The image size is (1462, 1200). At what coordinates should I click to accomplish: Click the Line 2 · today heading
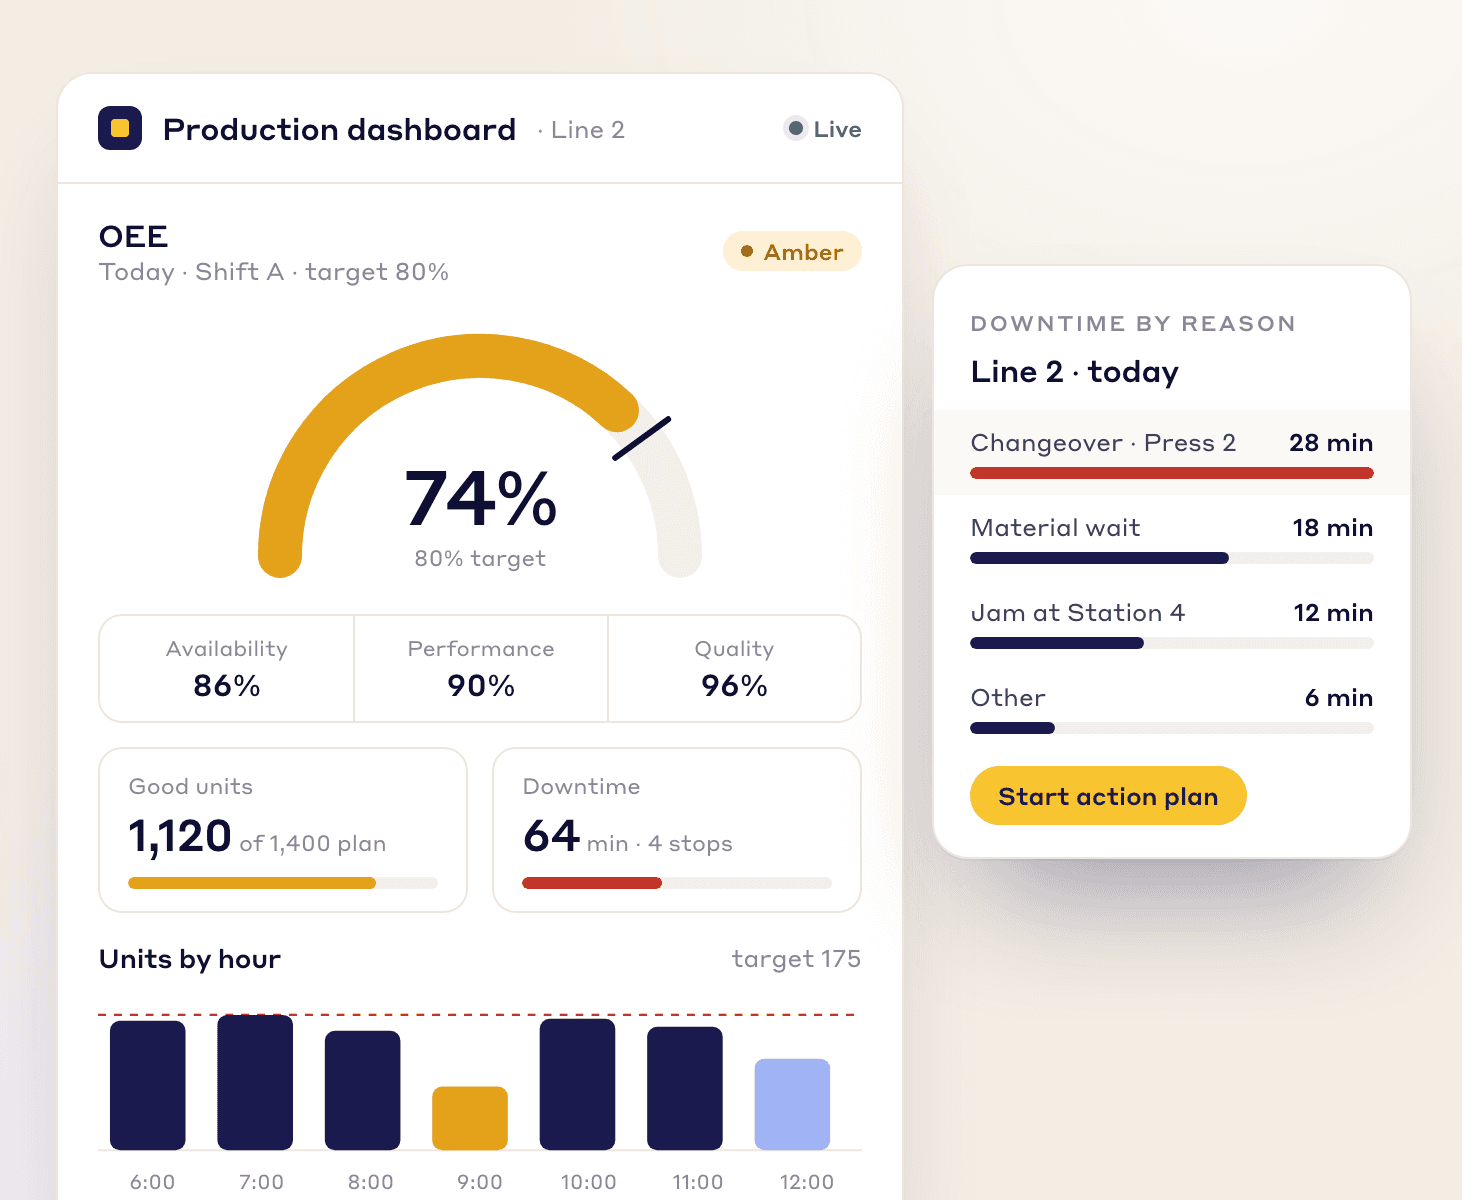[1075, 372]
